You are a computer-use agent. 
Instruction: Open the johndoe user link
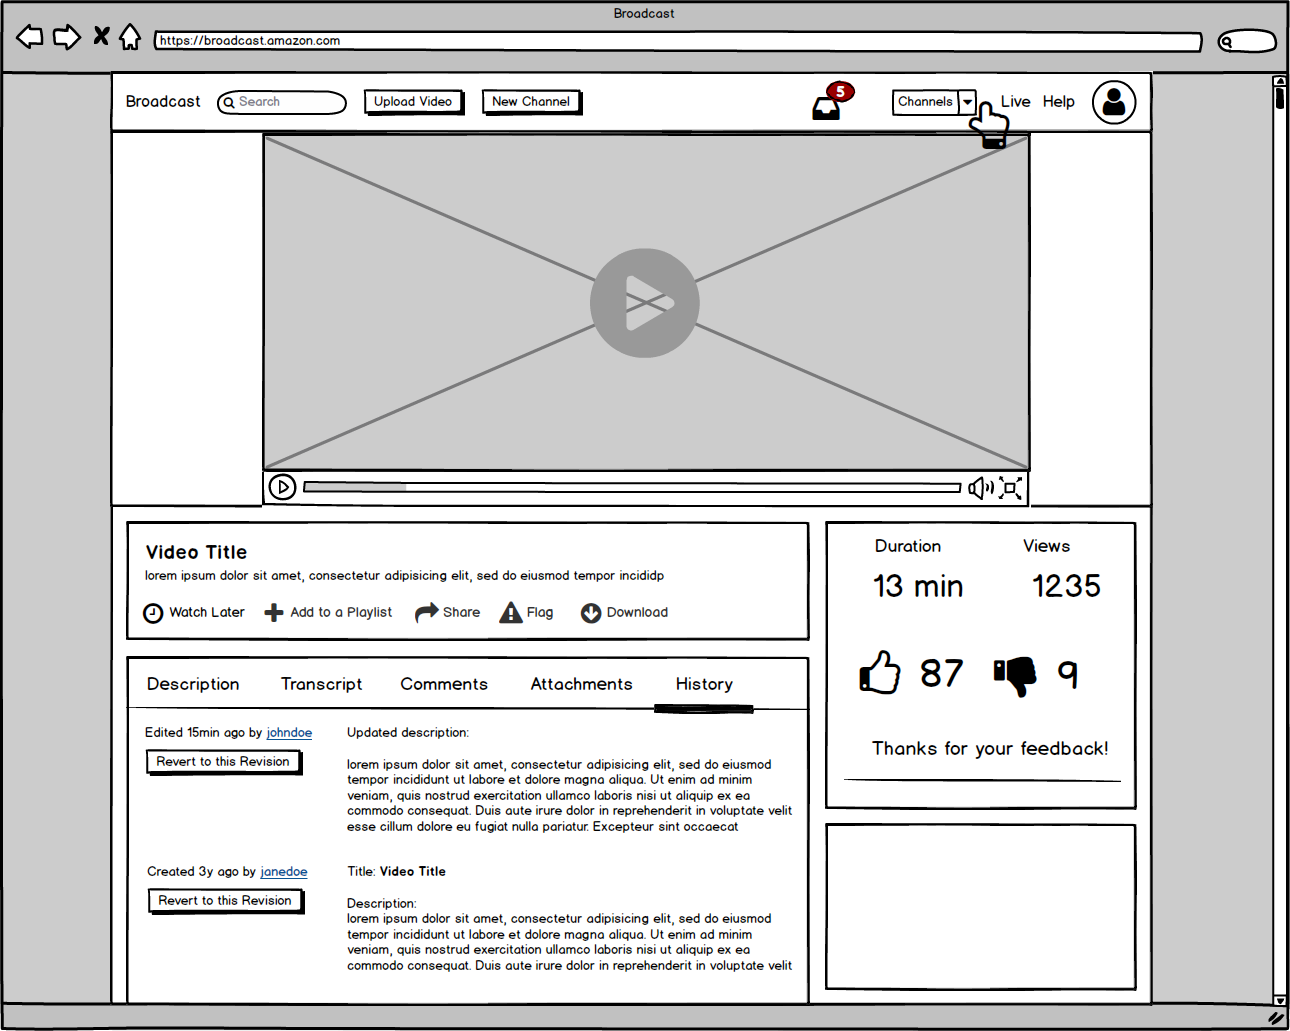click(x=289, y=733)
